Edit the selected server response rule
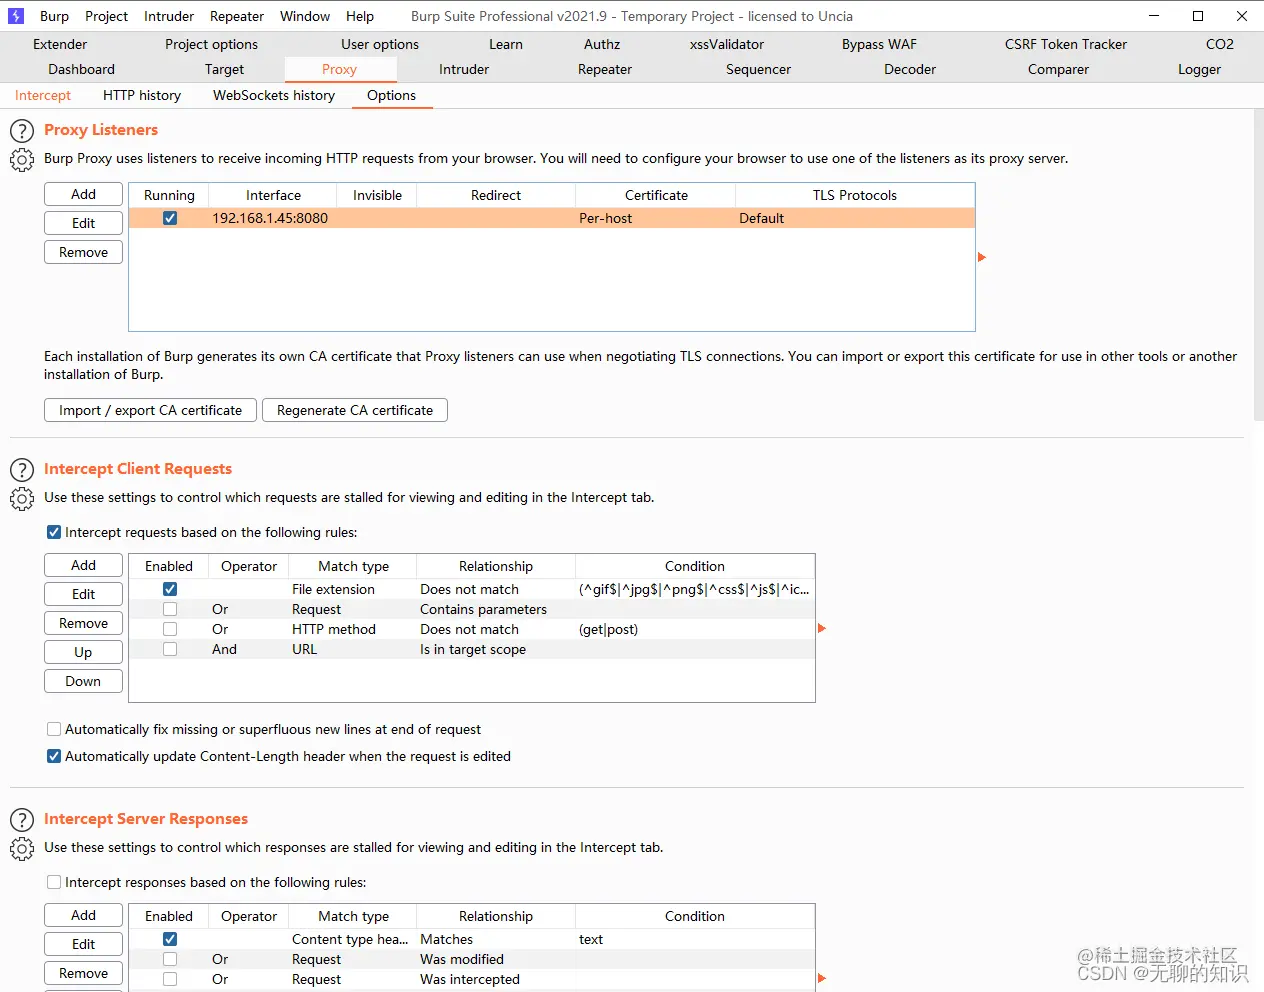Image resolution: width=1264 pixels, height=992 pixels. (x=83, y=944)
